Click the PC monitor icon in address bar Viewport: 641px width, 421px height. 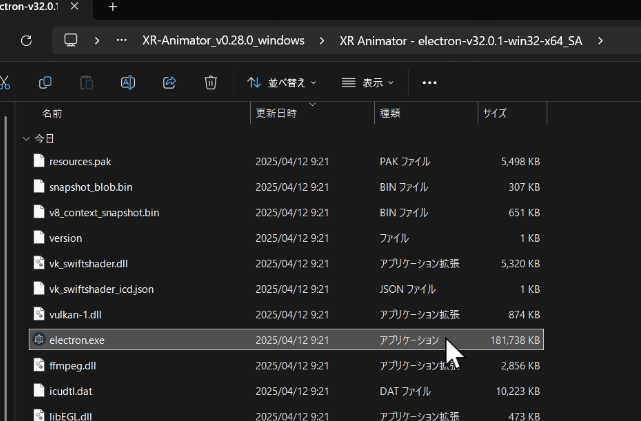[71, 41]
